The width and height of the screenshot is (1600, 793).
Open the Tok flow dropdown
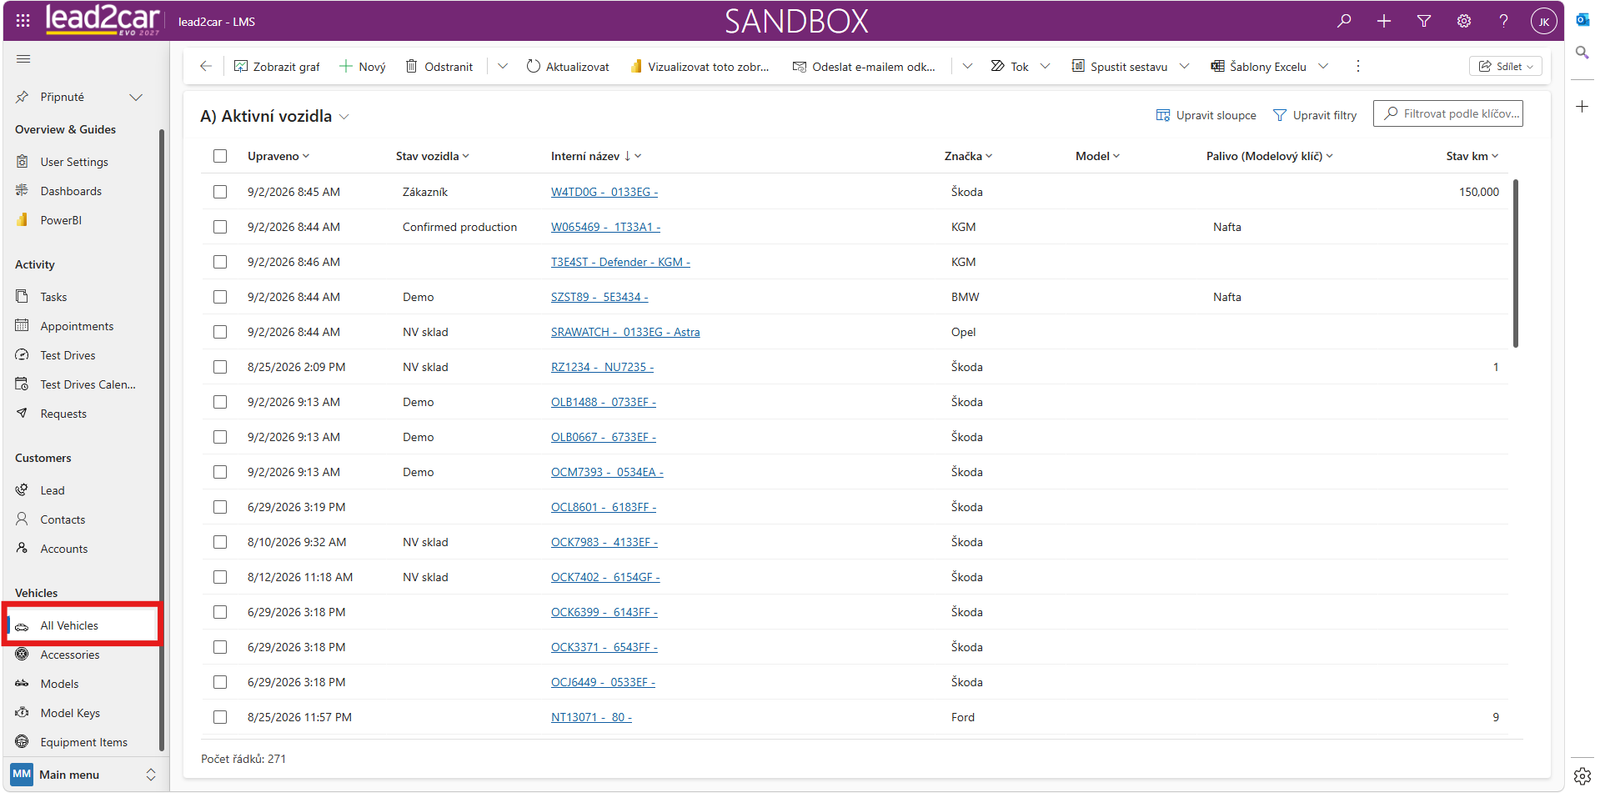pos(1045,66)
